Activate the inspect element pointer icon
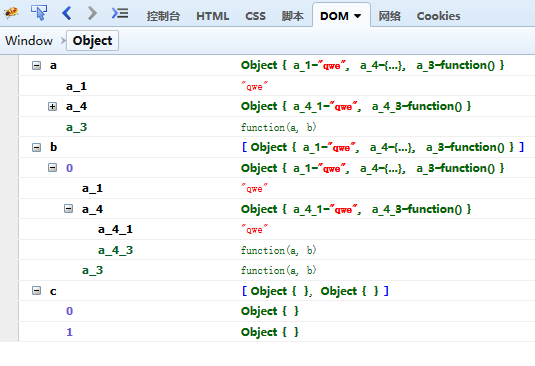The width and height of the screenshot is (535, 366). 39,13
